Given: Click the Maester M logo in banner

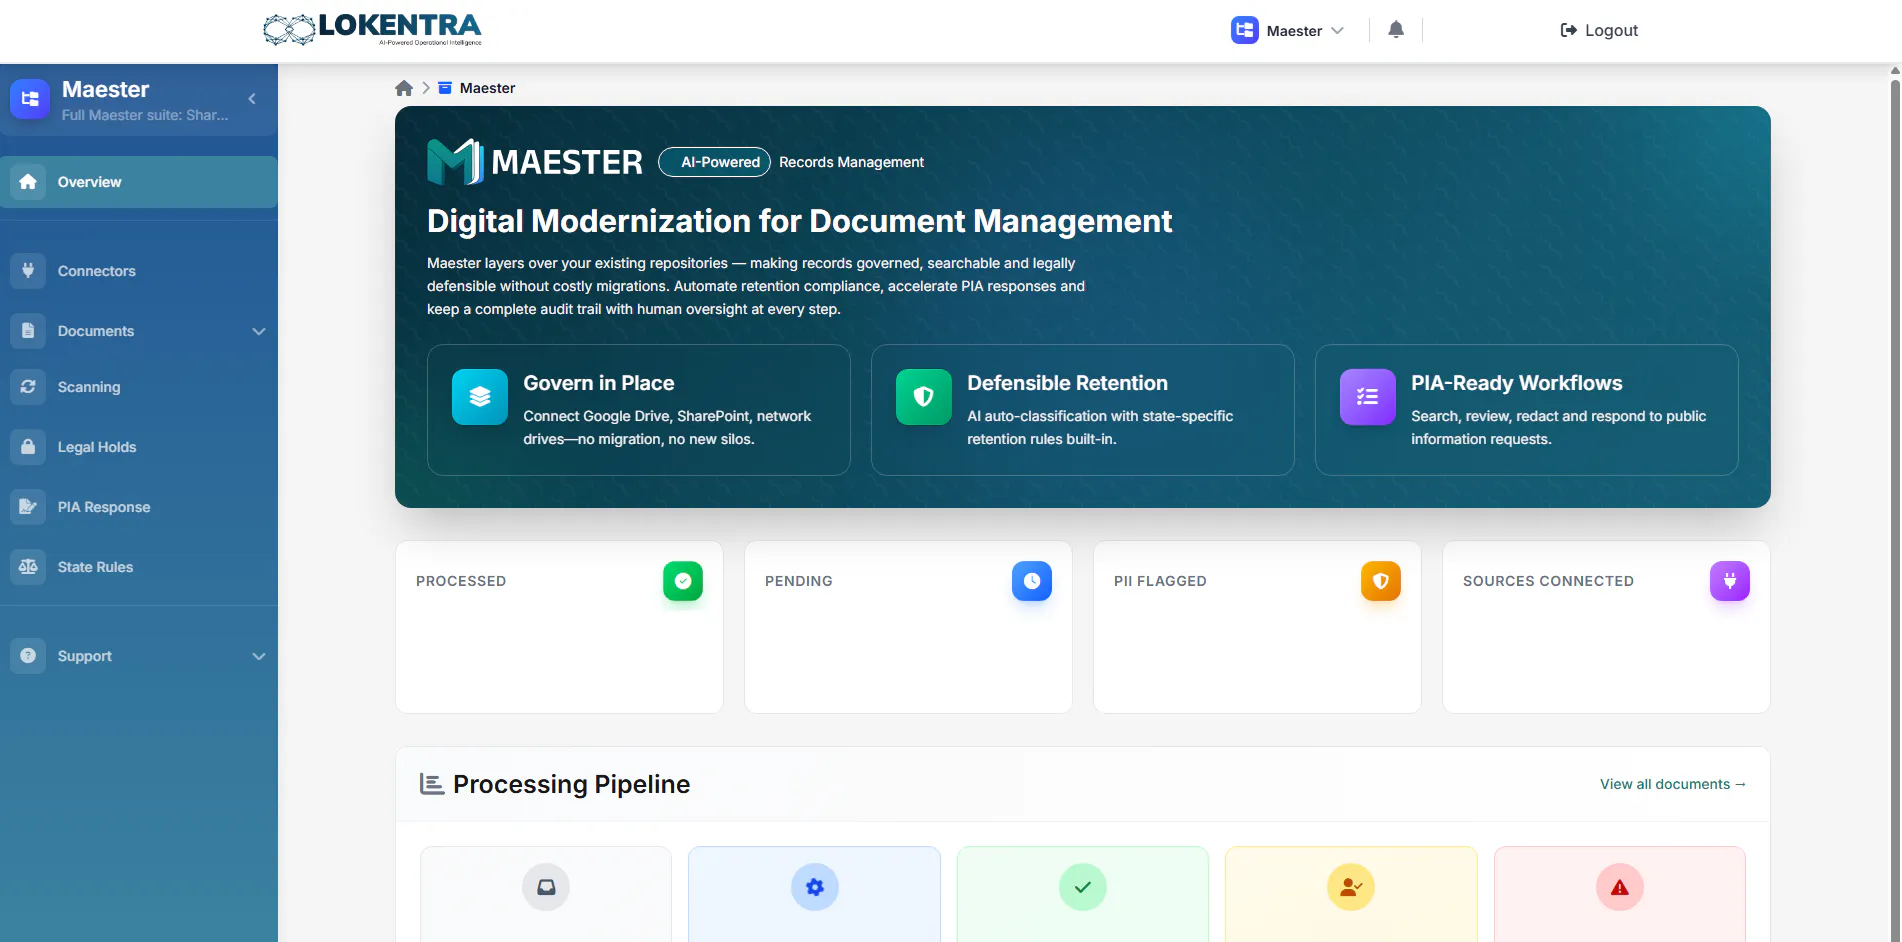Looking at the screenshot, I should (455, 162).
